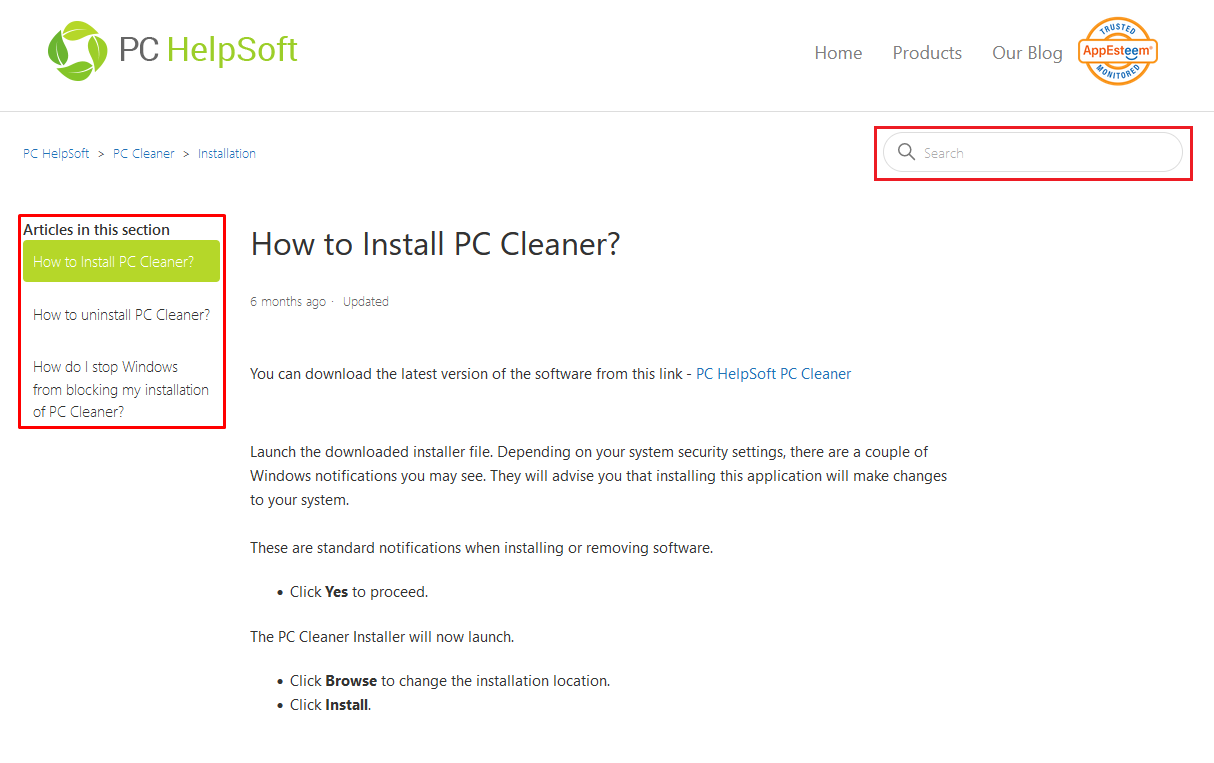
Task: Select How to Install PC Cleaner sidebar article
Action: [x=121, y=262]
